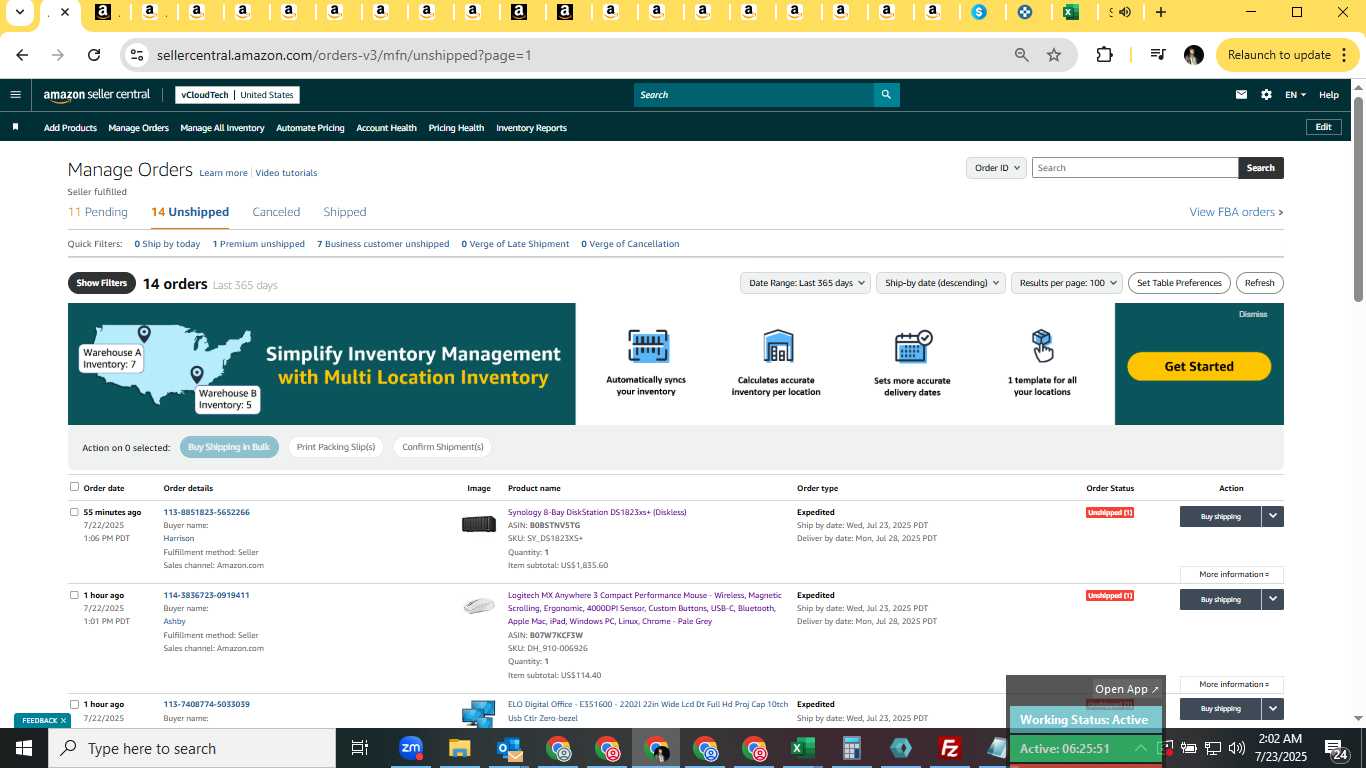Open Excel from the taskbar

click(802, 748)
